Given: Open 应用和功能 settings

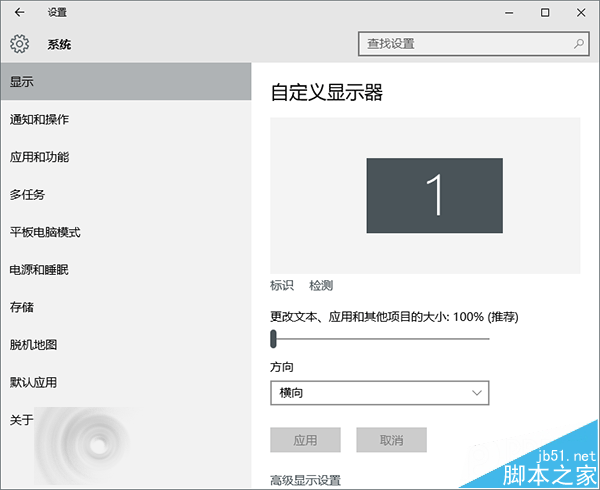Looking at the screenshot, I should click(126, 156).
